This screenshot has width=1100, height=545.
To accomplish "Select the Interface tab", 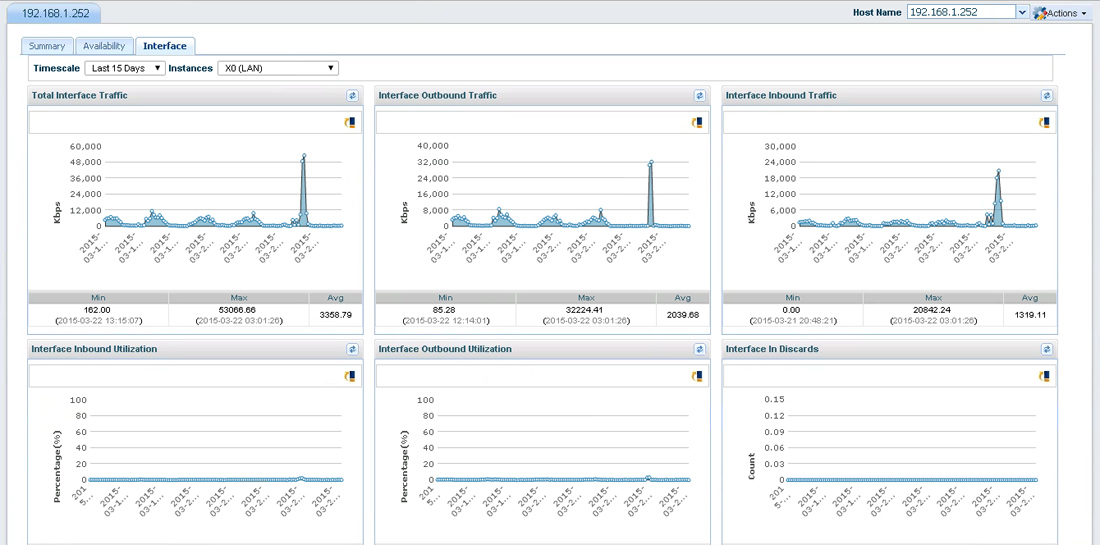I will (165, 46).
